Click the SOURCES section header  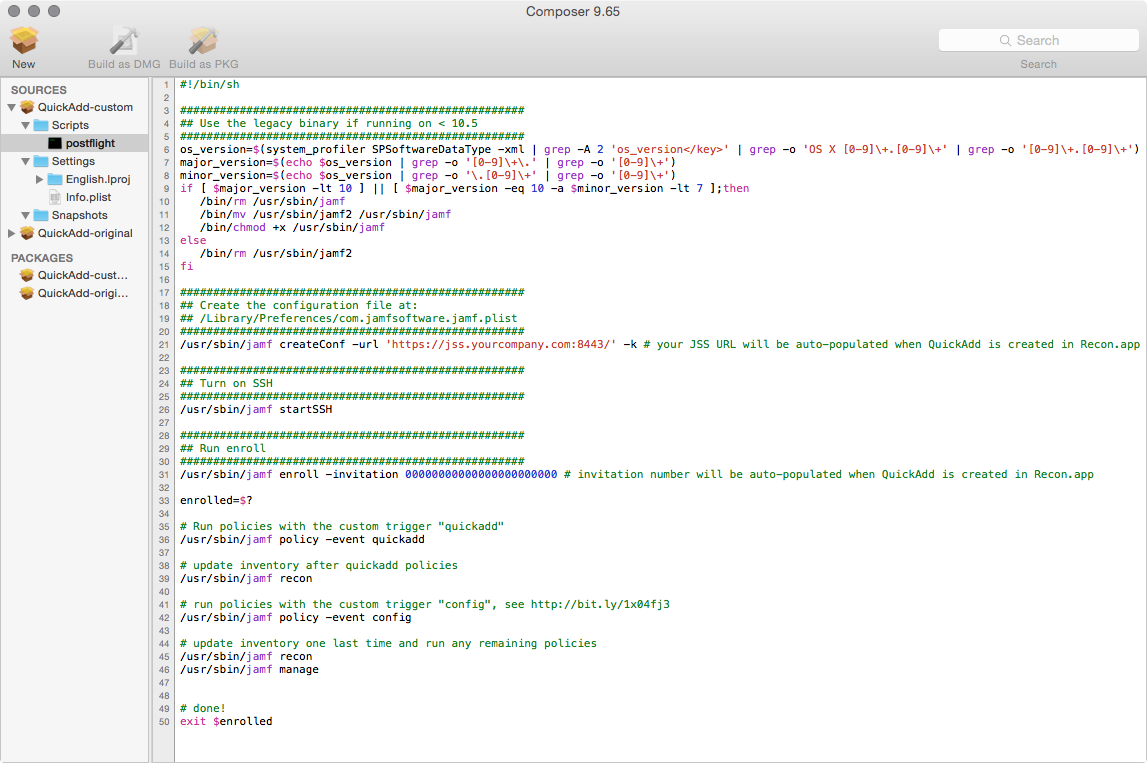(39, 90)
